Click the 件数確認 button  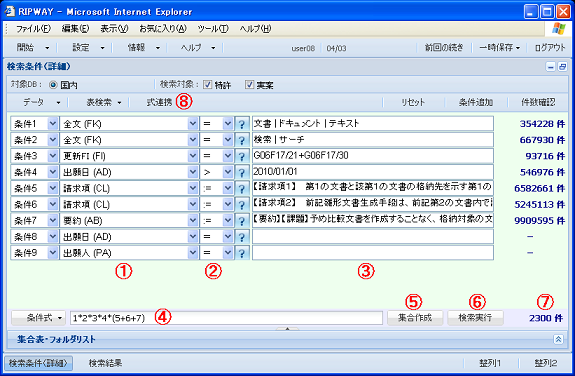pos(538,102)
